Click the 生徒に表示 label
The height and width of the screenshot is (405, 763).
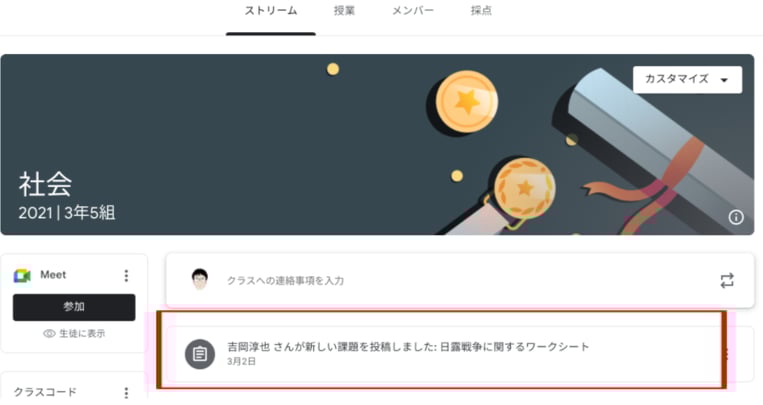[x=82, y=334]
